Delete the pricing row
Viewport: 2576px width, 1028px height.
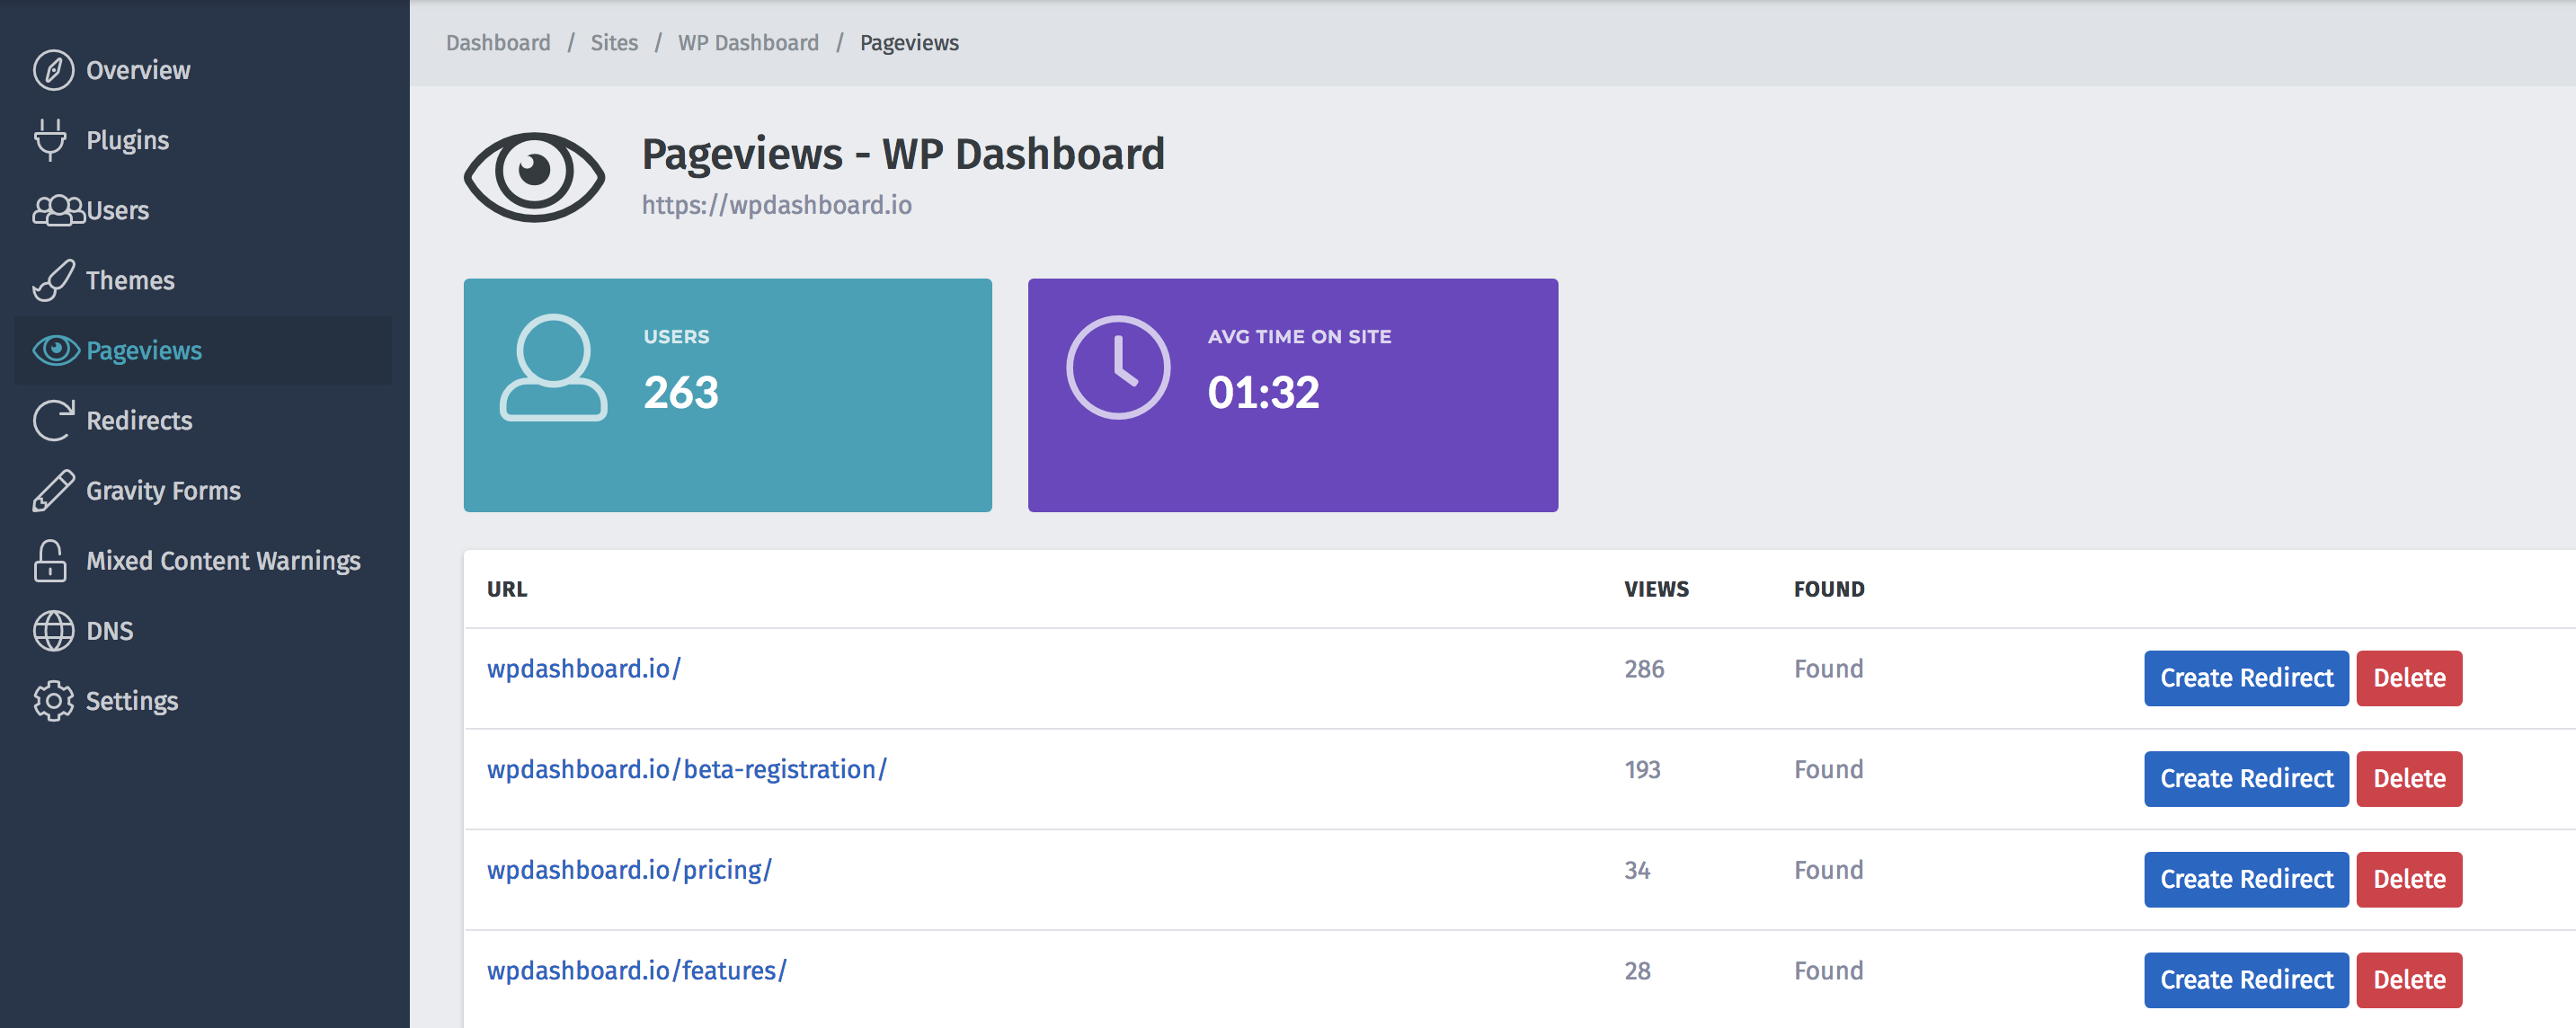pyautogui.click(x=2409, y=880)
